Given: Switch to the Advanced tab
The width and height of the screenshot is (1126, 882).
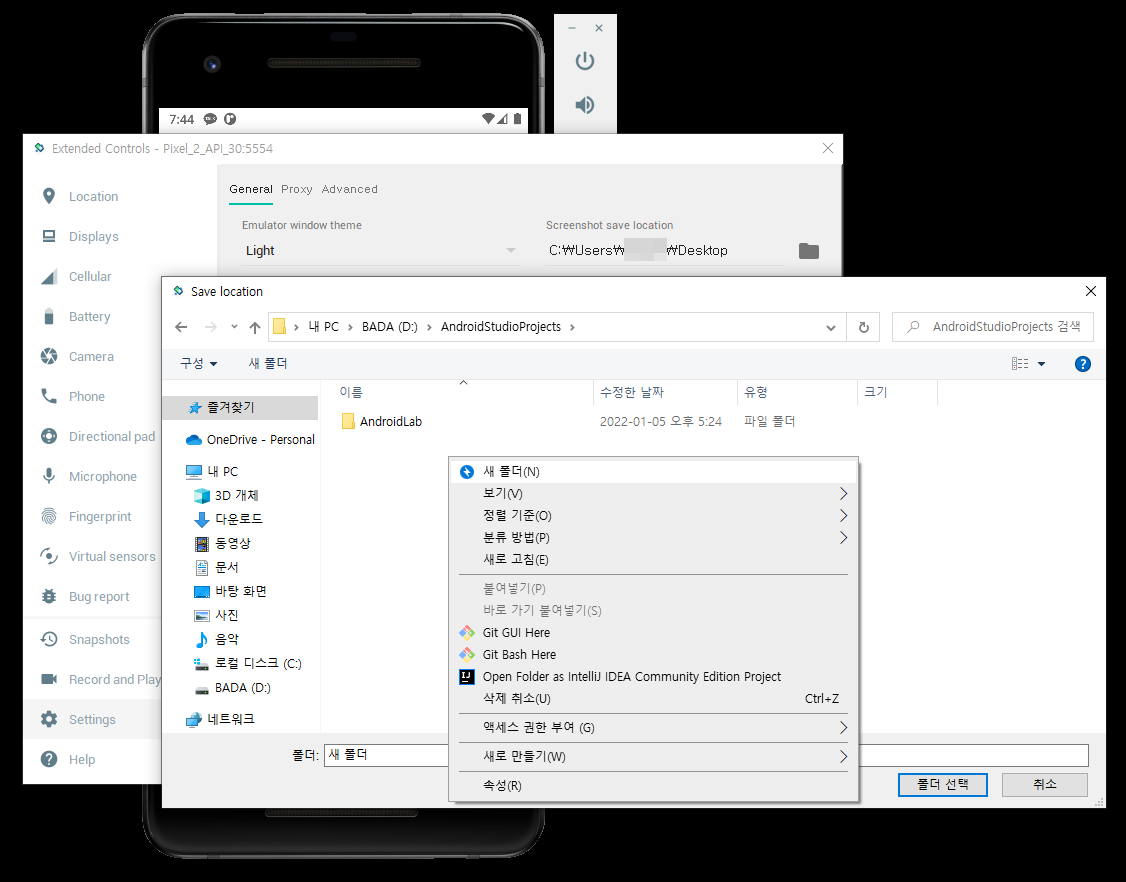Looking at the screenshot, I should pos(349,189).
